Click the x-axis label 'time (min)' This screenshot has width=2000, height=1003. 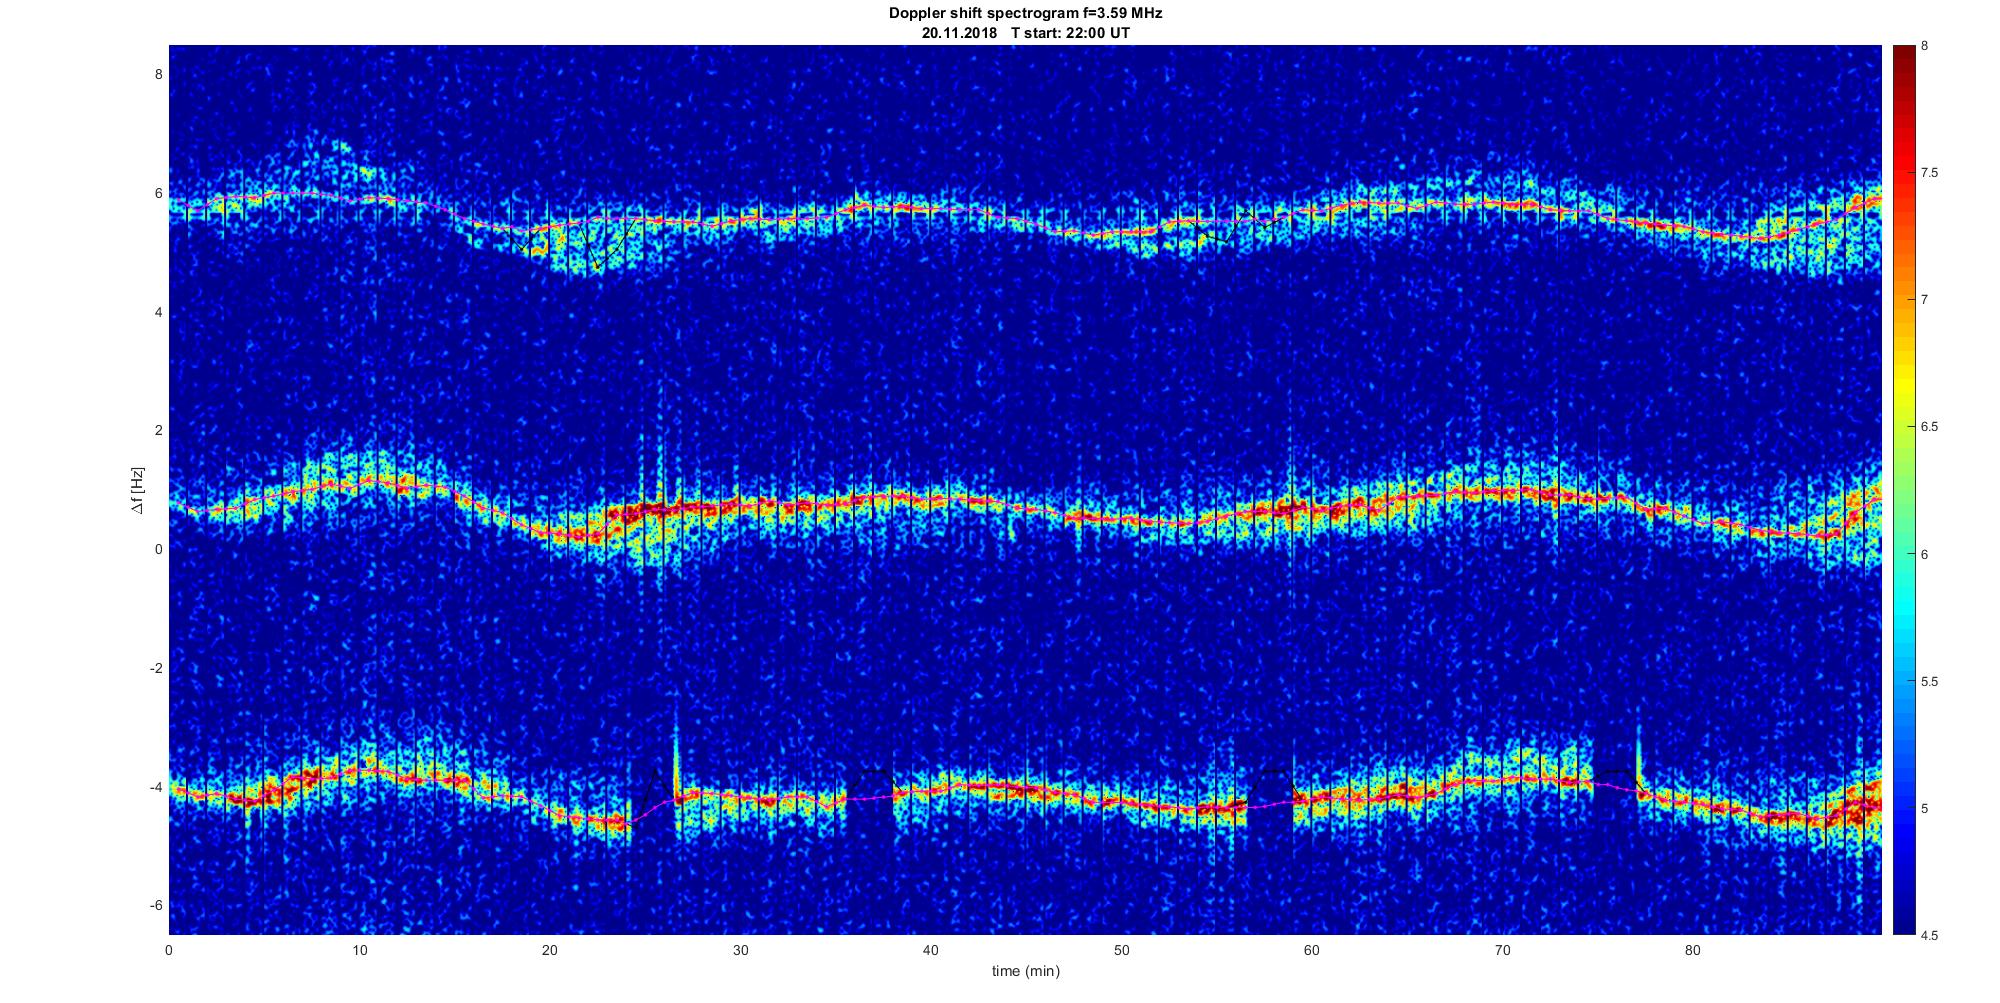[1026, 971]
